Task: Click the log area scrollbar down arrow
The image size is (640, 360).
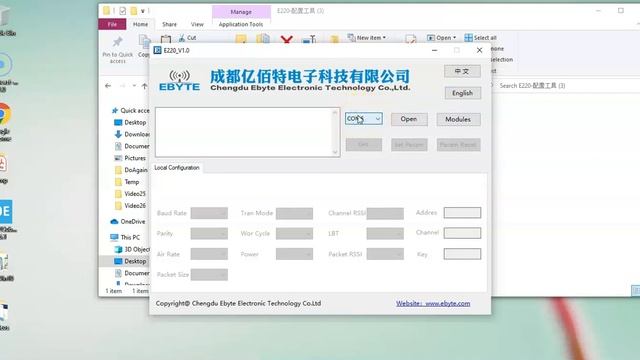Action: pyautogui.click(x=335, y=152)
